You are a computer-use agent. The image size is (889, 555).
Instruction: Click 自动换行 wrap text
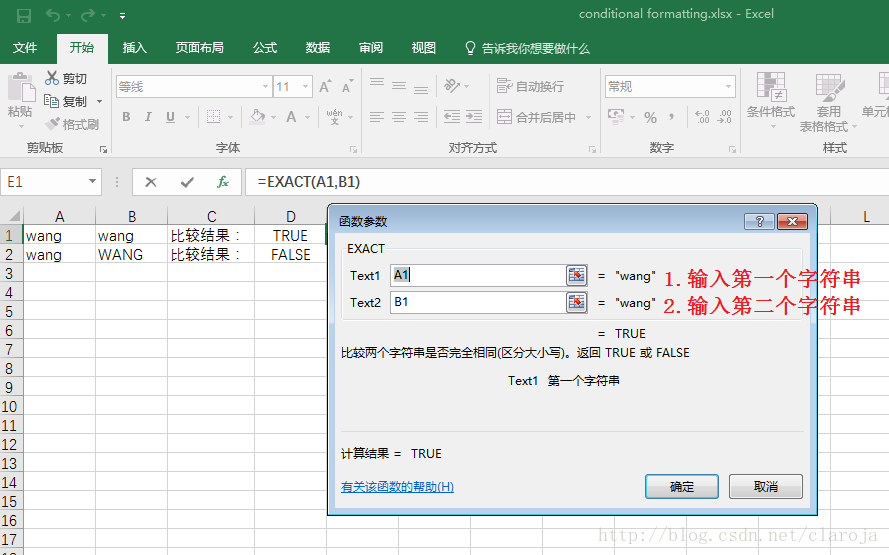point(530,86)
